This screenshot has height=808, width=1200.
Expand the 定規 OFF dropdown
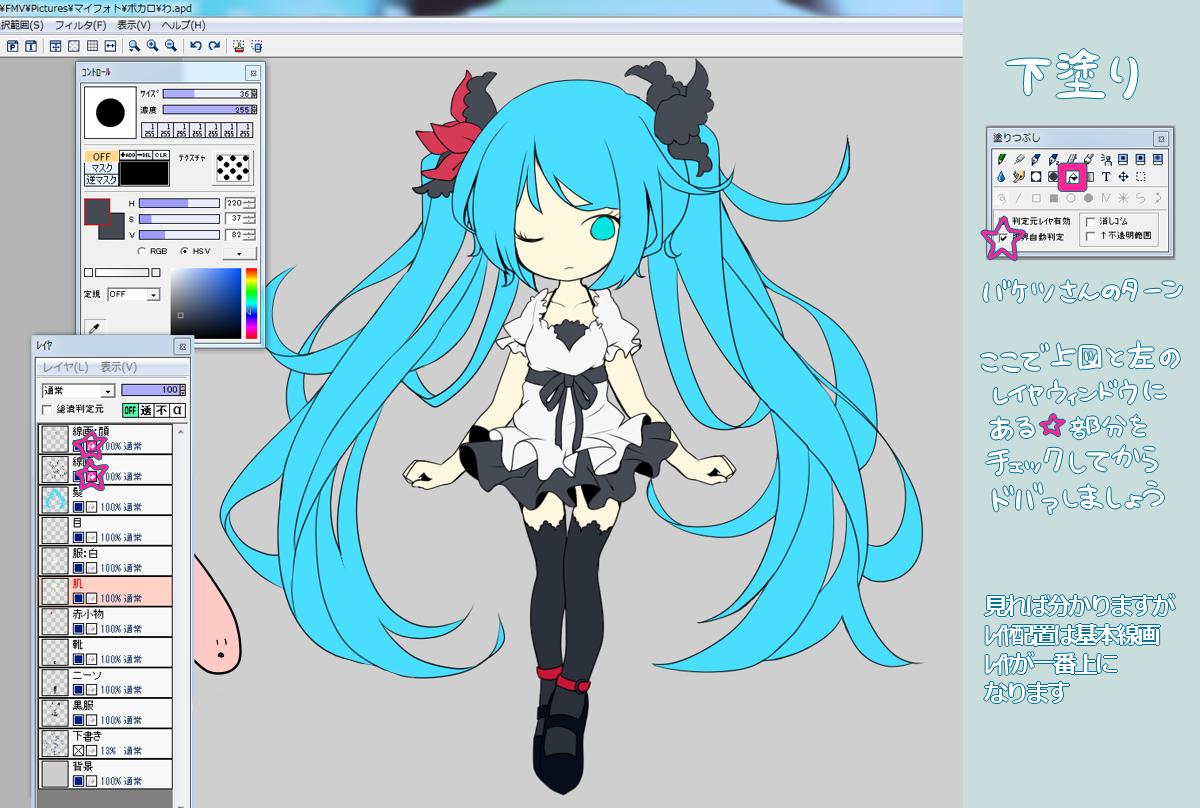(134, 295)
